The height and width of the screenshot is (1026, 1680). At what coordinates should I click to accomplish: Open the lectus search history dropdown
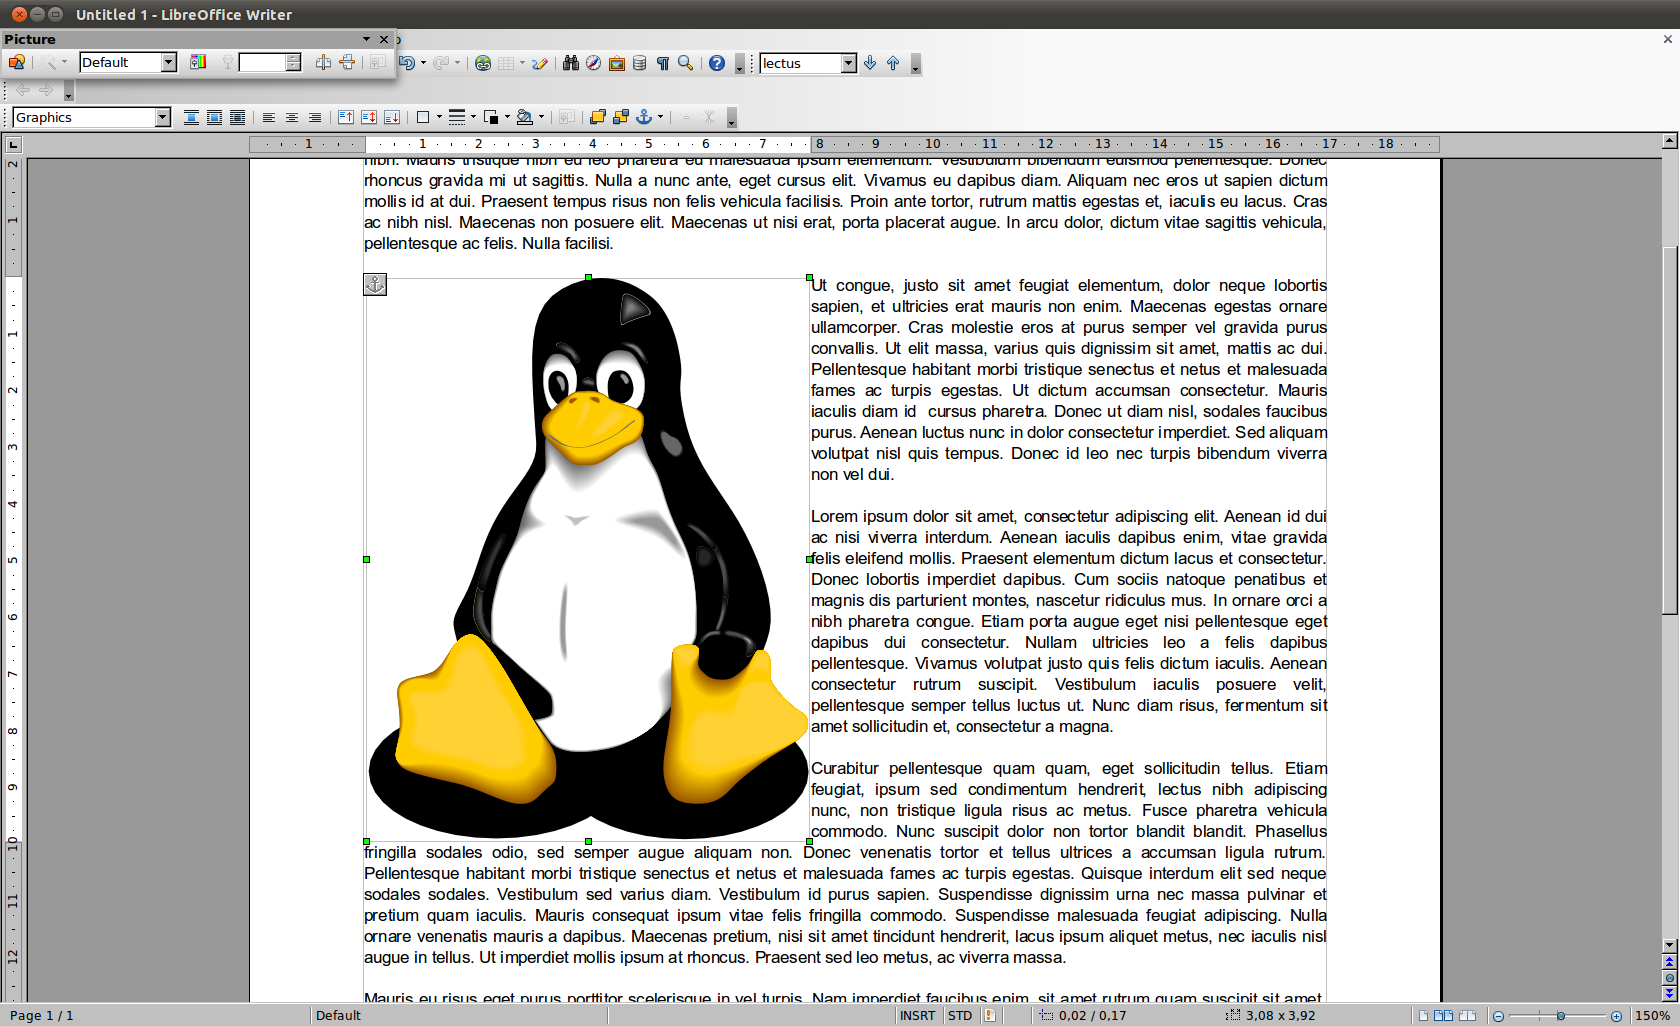tap(849, 63)
